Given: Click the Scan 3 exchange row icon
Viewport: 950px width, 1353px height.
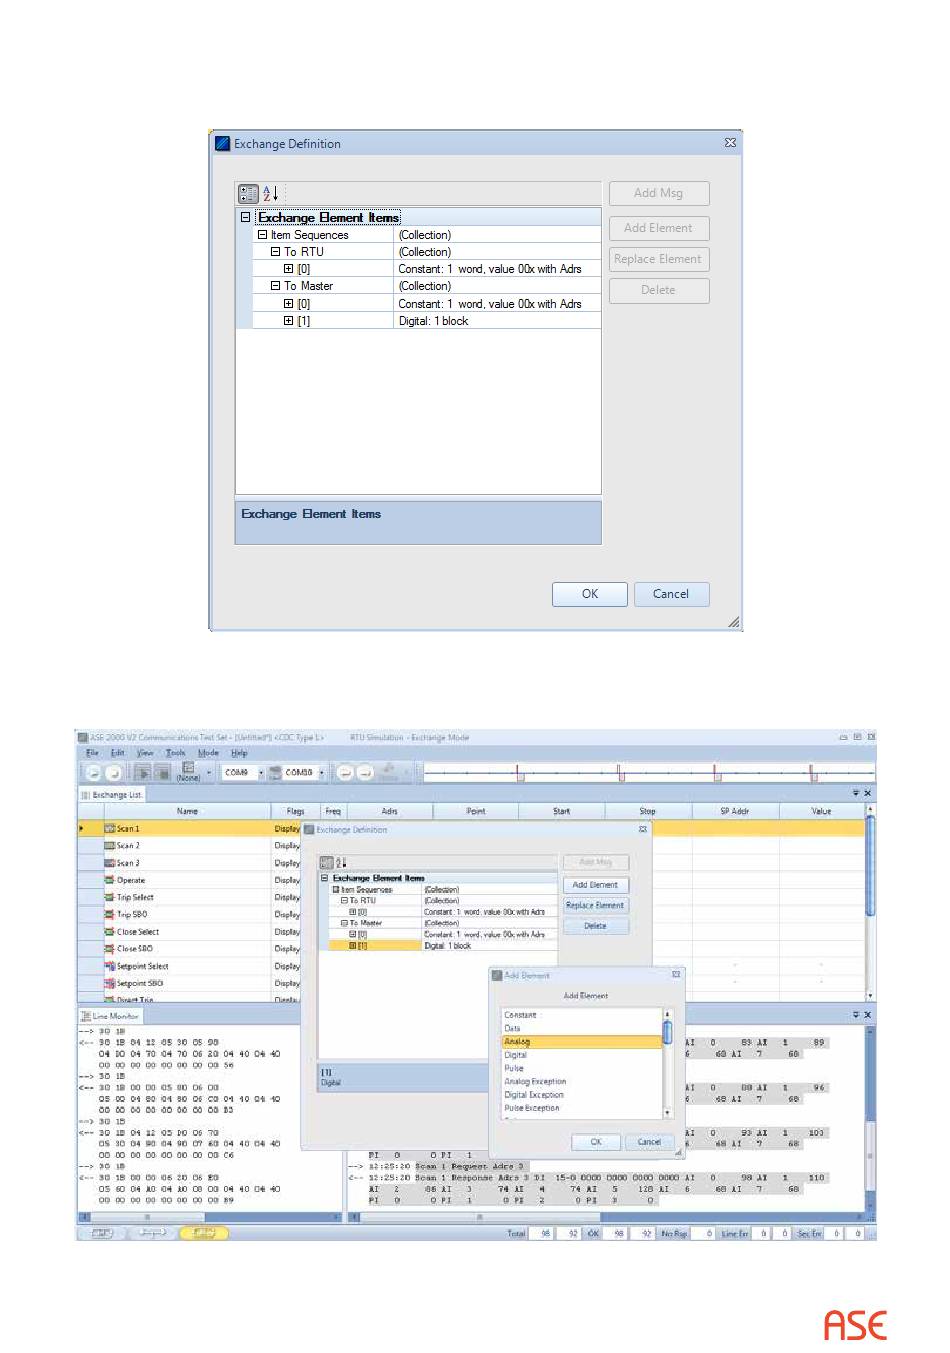Looking at the screenshot, I should (x=110, y=863).
